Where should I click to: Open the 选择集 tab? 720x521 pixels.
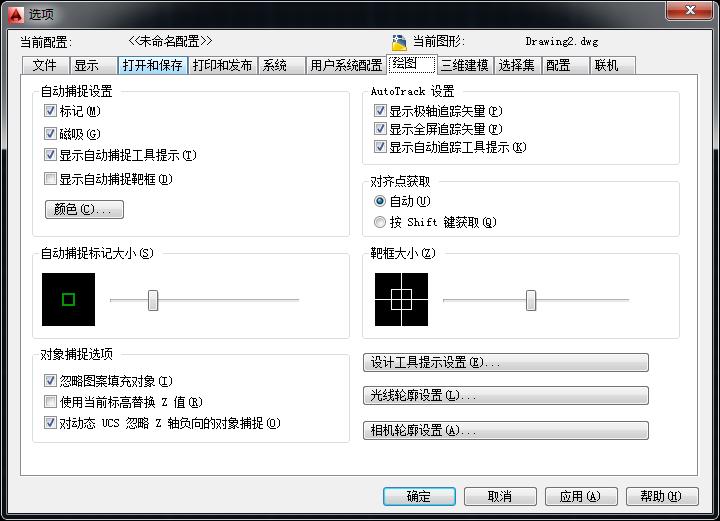click(517, 65)
